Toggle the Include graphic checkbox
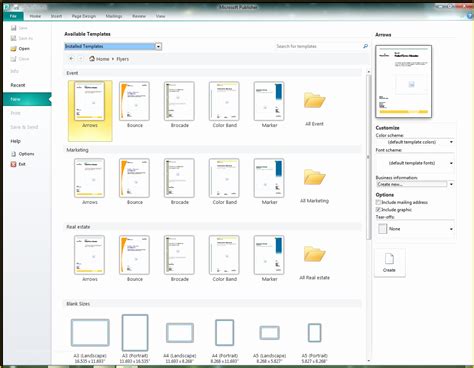 378,210
